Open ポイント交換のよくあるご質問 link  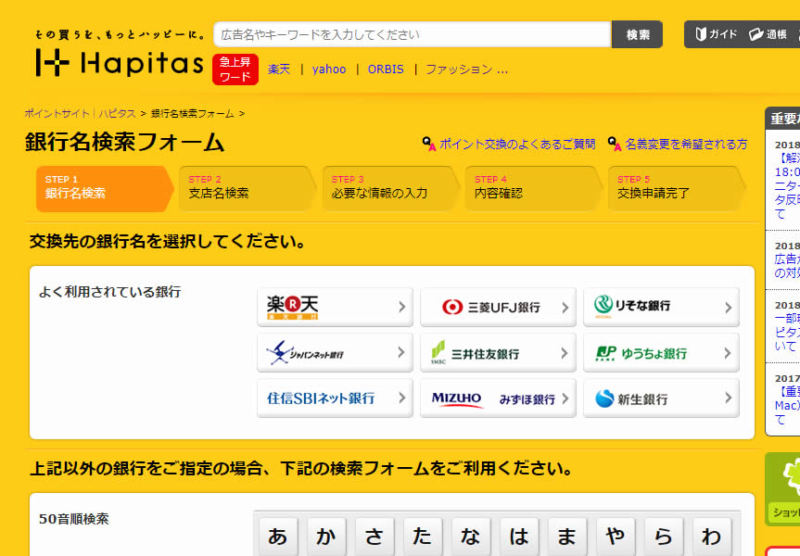coord(516,144)
